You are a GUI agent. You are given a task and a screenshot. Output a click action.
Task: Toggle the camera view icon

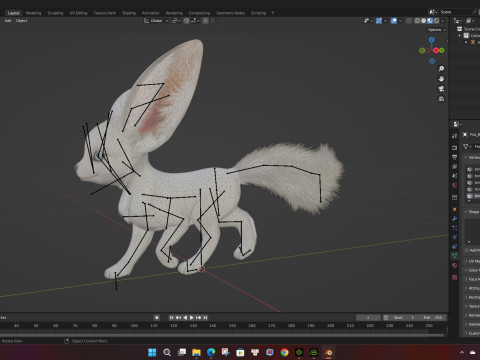point(441,89)
